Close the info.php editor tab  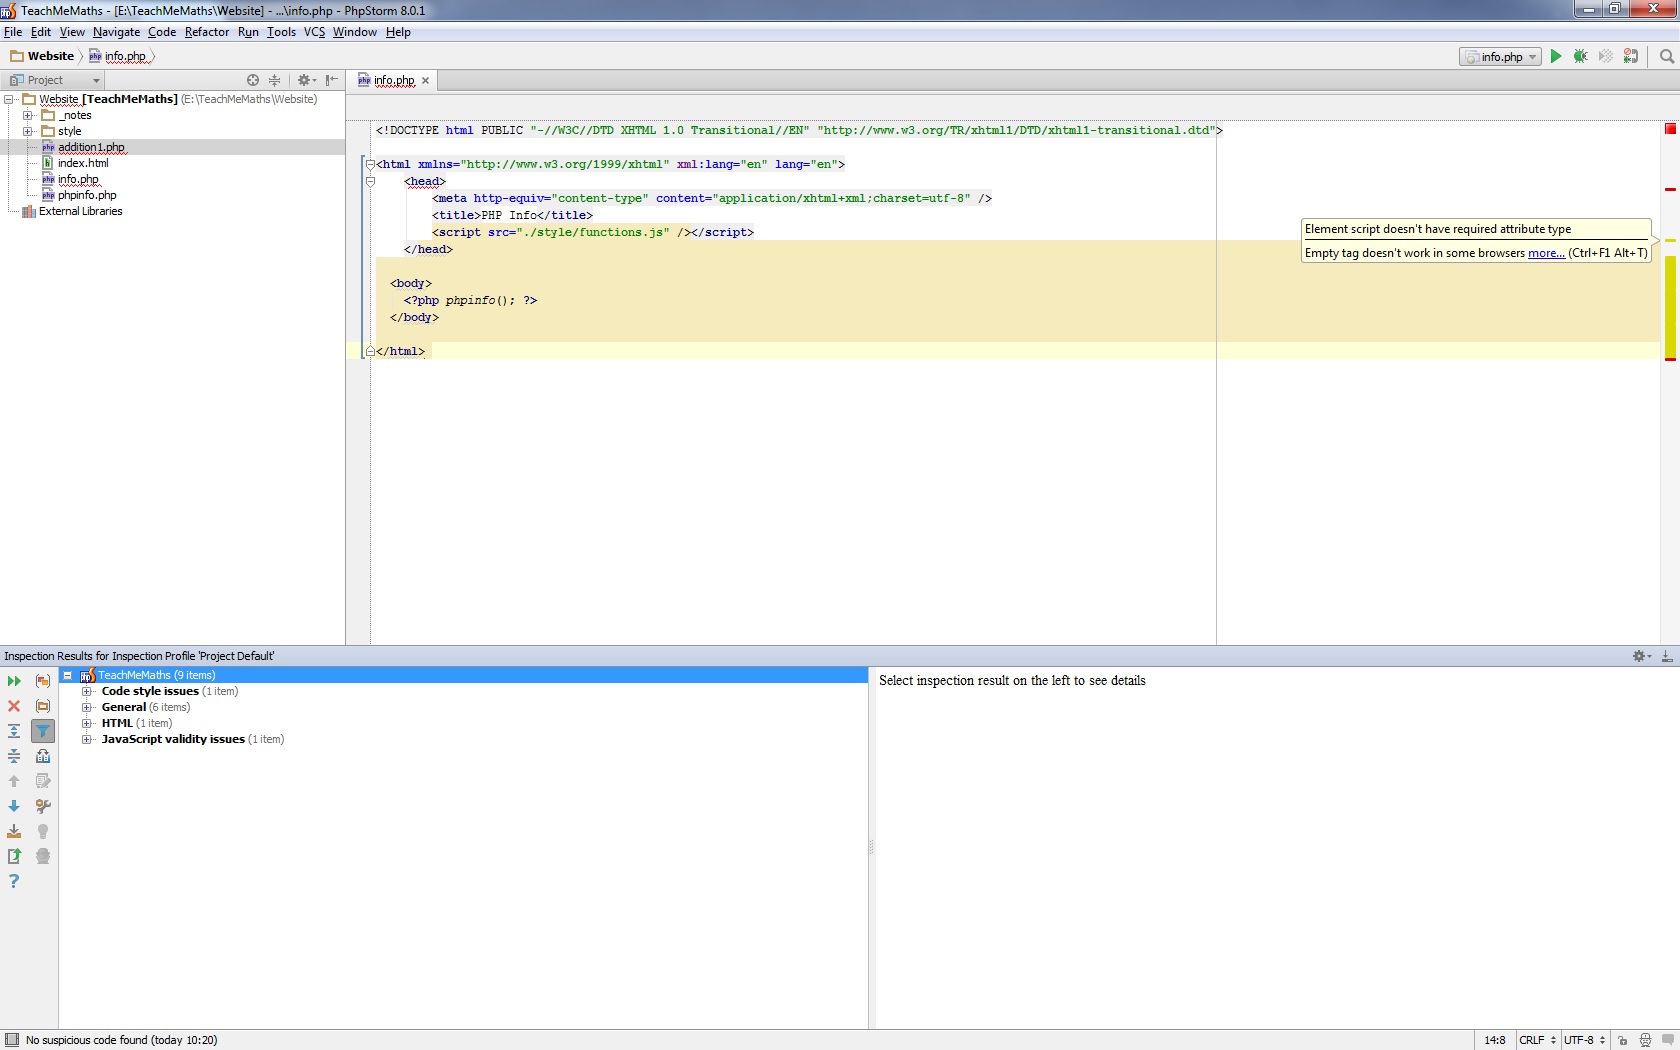pyautogui.click(x=425, y=81)
